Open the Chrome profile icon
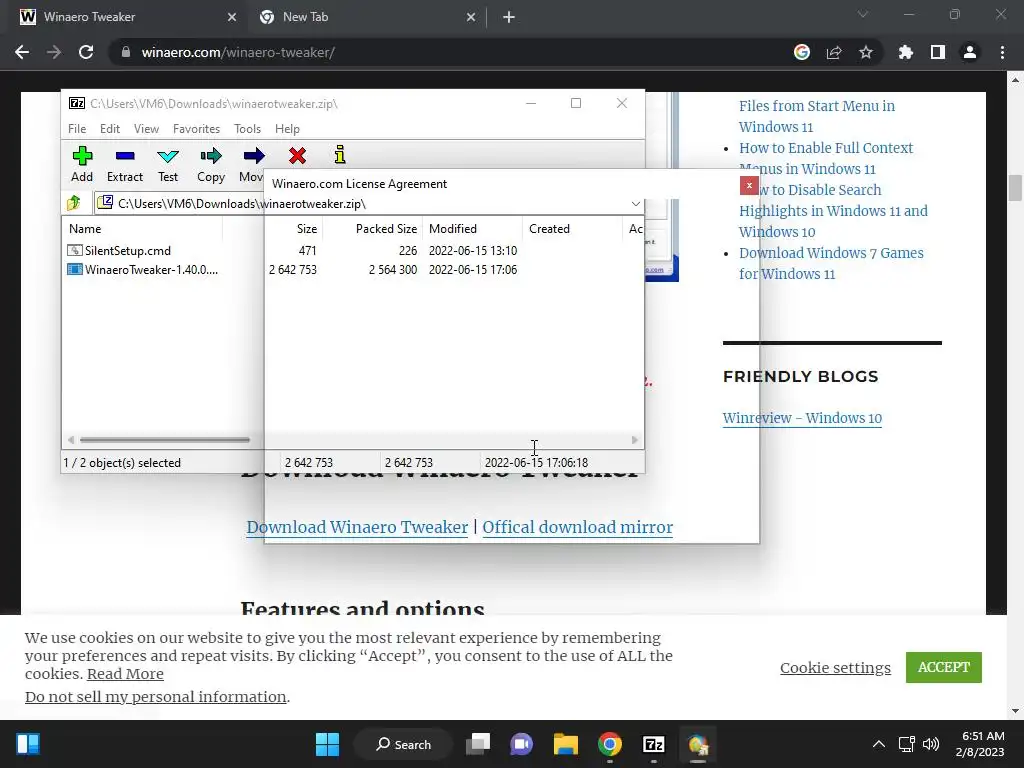This screenshot has height=768, width=1024. (x=970, y=52)
